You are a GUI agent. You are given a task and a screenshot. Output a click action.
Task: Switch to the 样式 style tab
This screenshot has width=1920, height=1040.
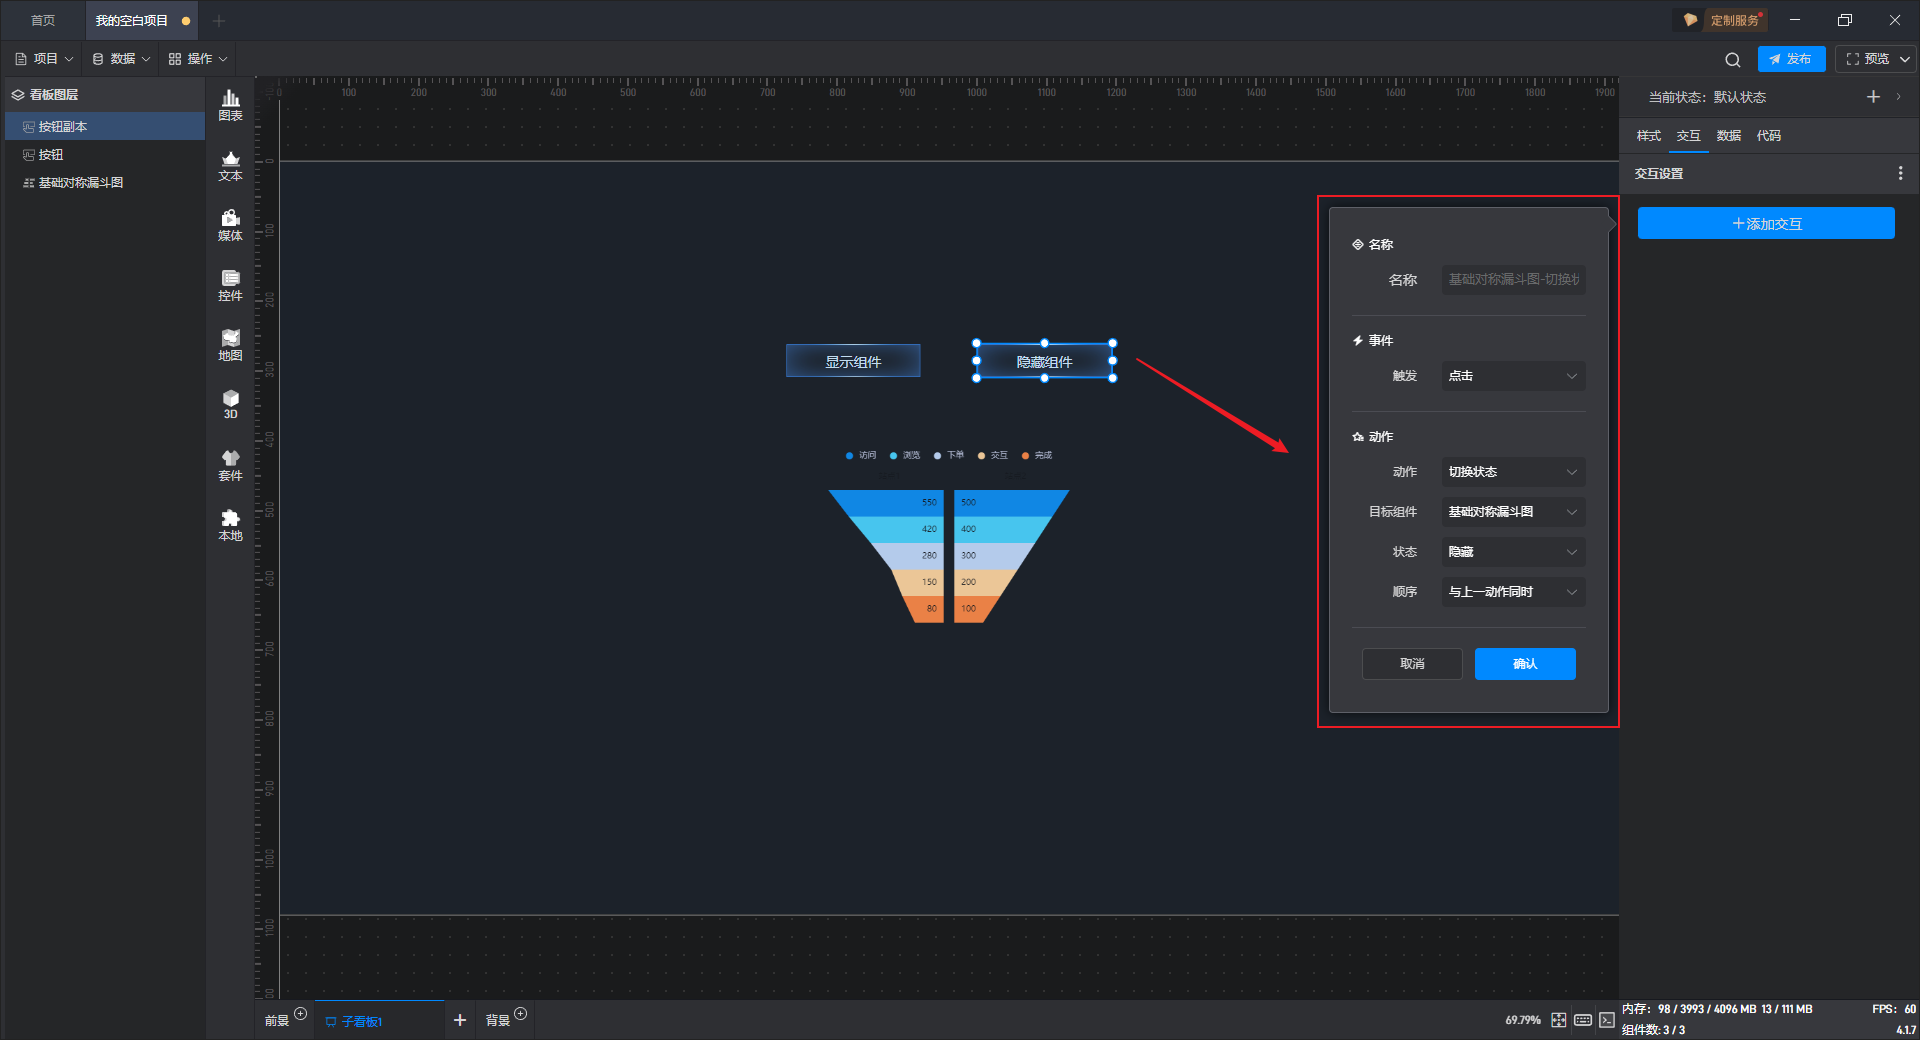[1648, 136]
